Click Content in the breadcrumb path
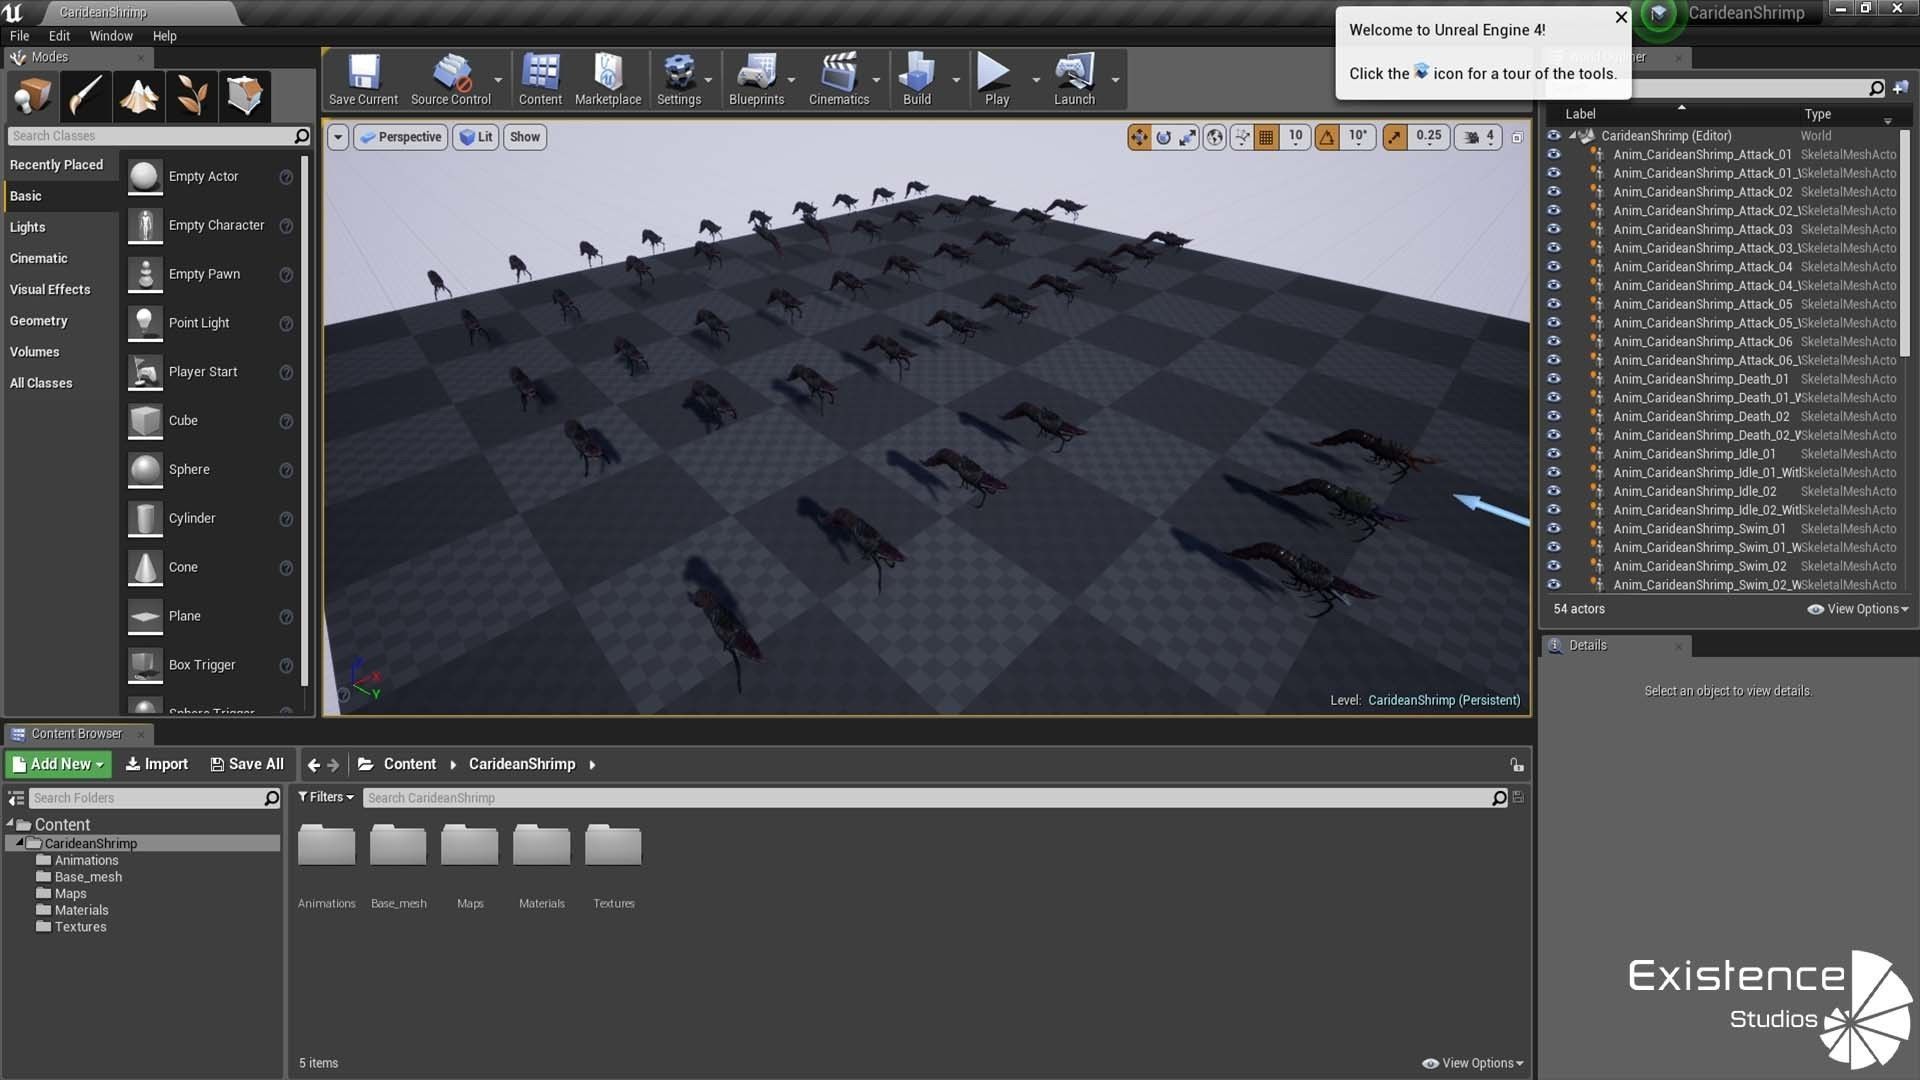The width and height of the screenshot is (1920, 1080). pyautogui.click(x=410, y=764)
